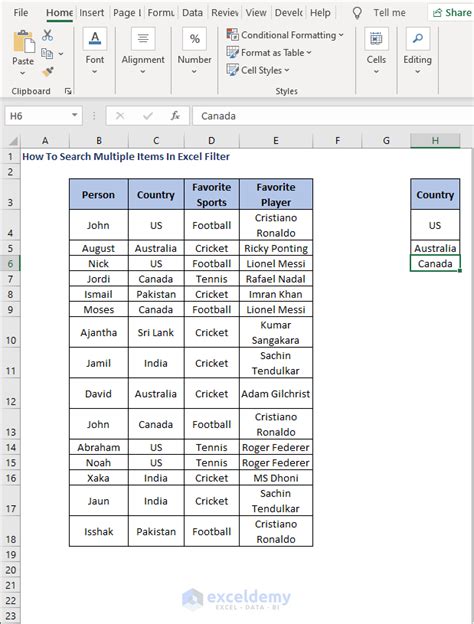Screen dimensions: 474x624
Task: Select the Format Painter brush icon
Action: [48, 72]
